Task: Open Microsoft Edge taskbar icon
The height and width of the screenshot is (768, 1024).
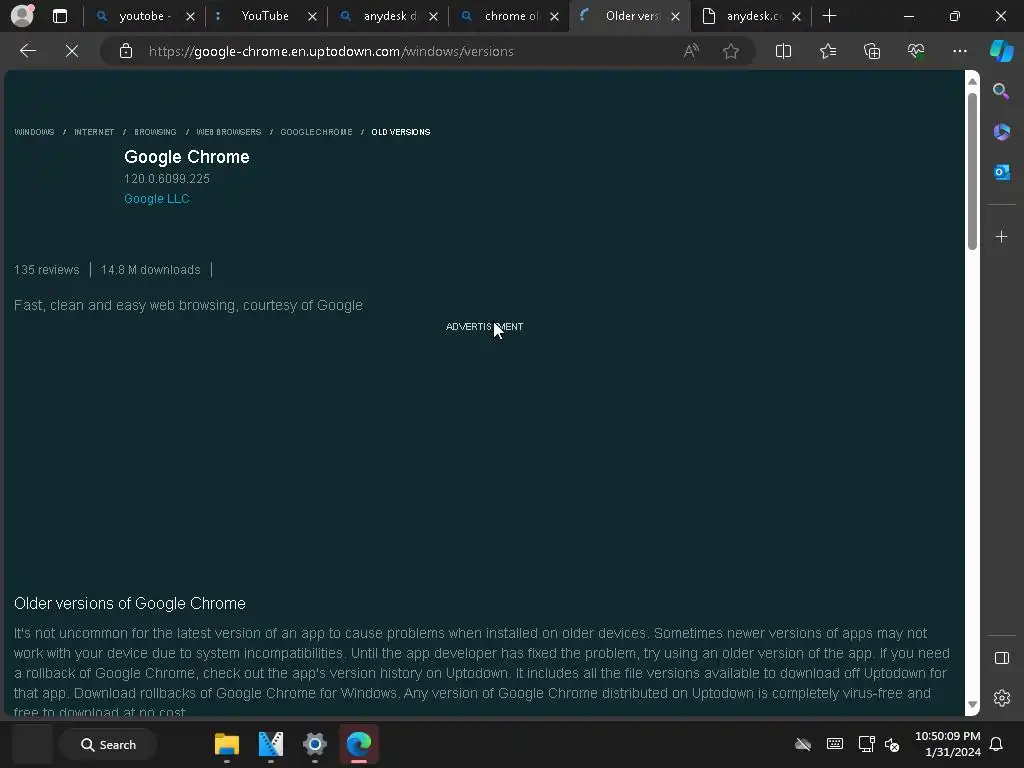Action: click(359, 744)
